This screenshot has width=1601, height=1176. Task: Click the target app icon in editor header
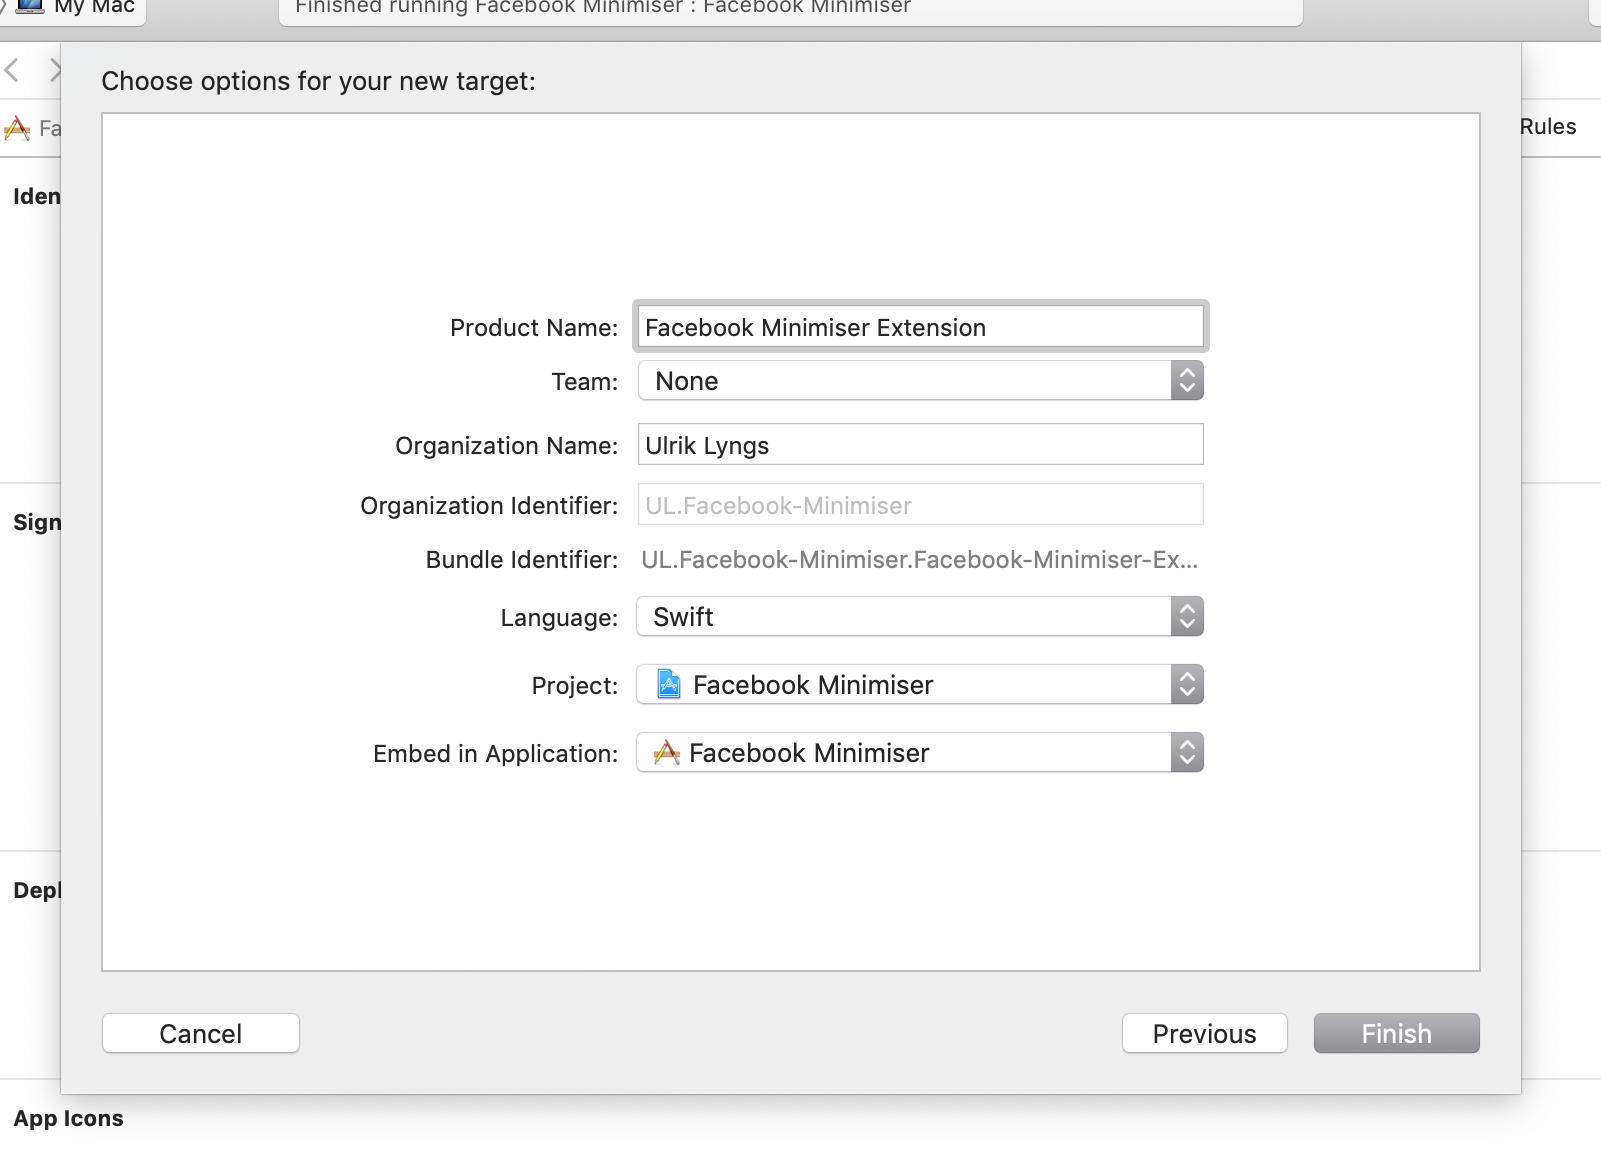point(17,128)
